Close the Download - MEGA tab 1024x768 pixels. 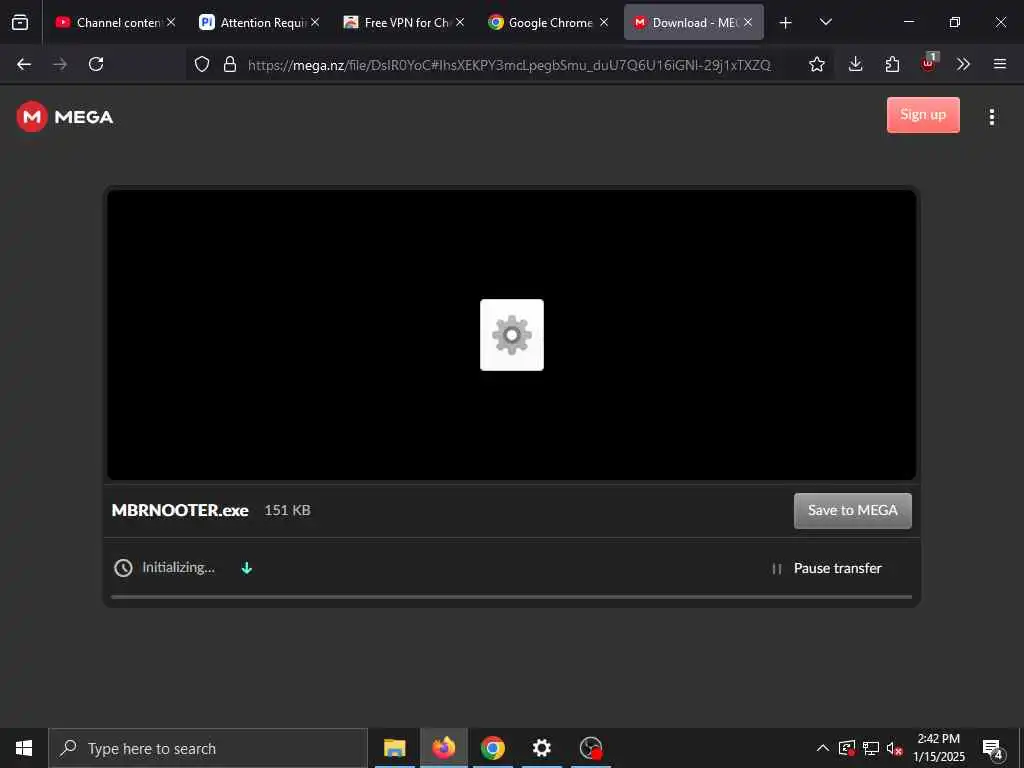(x=748, y=22)
